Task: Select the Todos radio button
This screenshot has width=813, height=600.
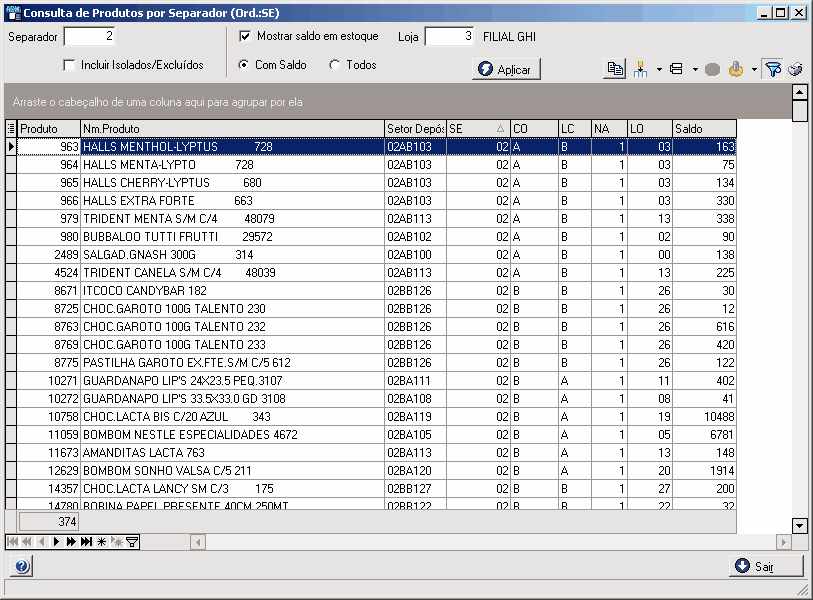Action: click(x=335, y=65)
